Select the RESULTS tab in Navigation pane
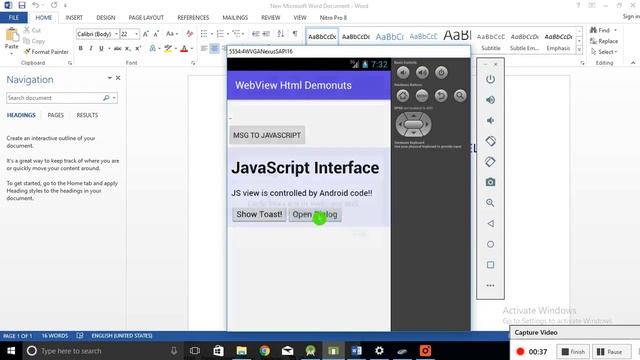The image size is (640, 360). pyautogui.click(x=87, y=115)
